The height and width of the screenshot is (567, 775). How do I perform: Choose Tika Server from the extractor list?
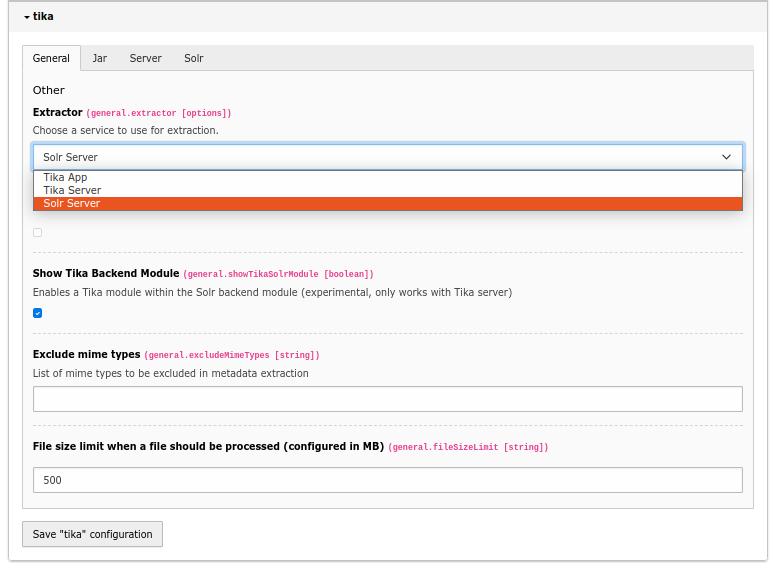pyautogui.click(x=388, y=190)
